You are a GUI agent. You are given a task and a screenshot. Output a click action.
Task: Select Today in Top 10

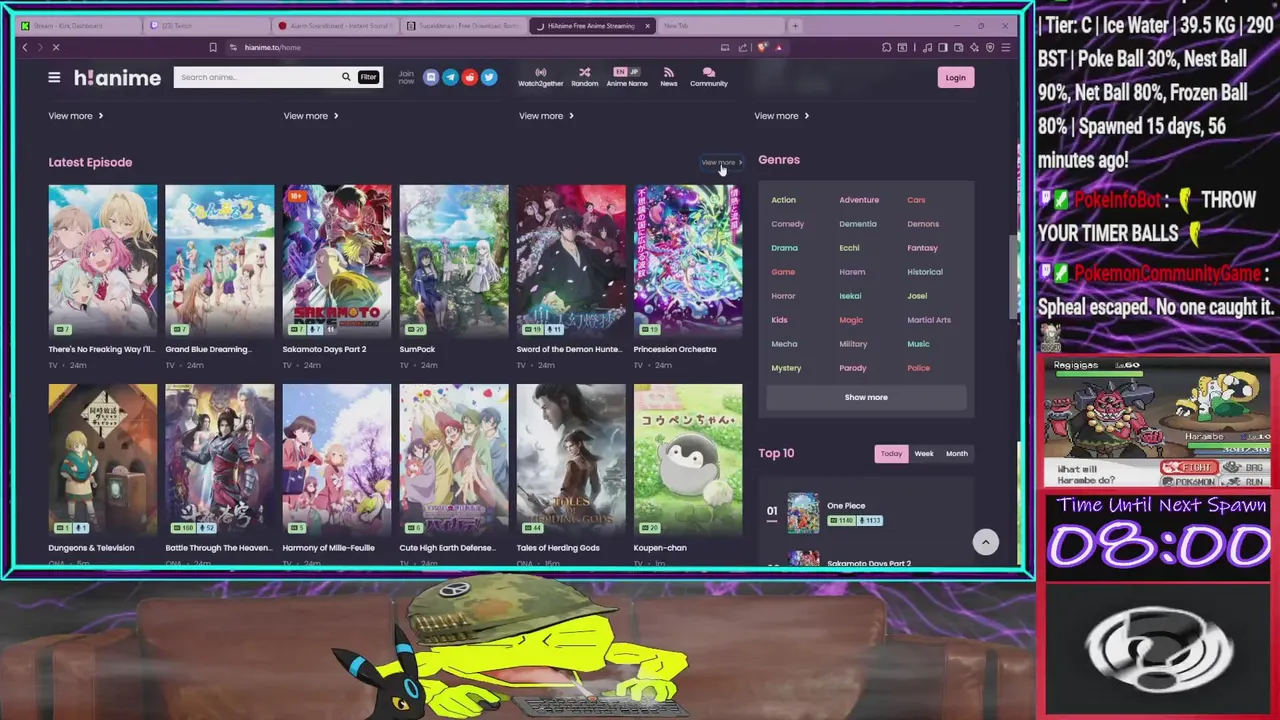click(891, 453)
